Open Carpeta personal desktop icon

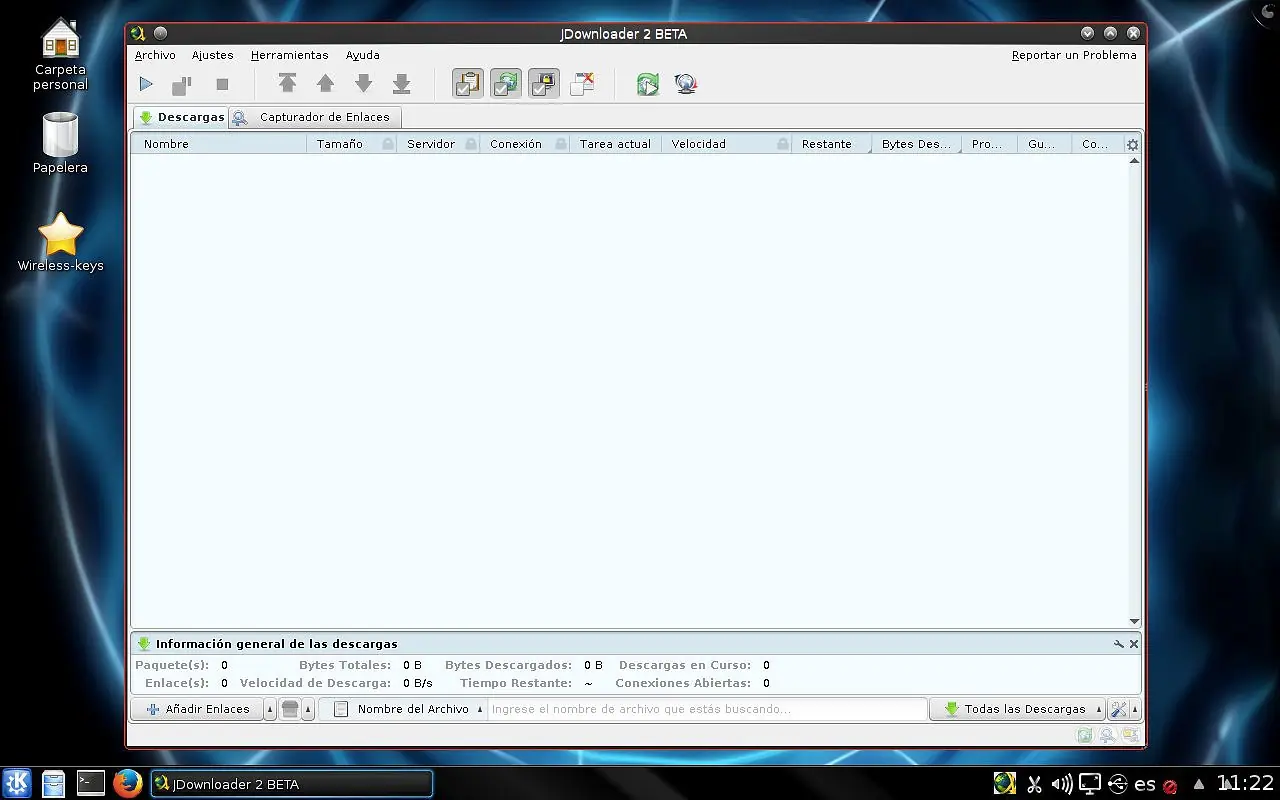point(60,54)
